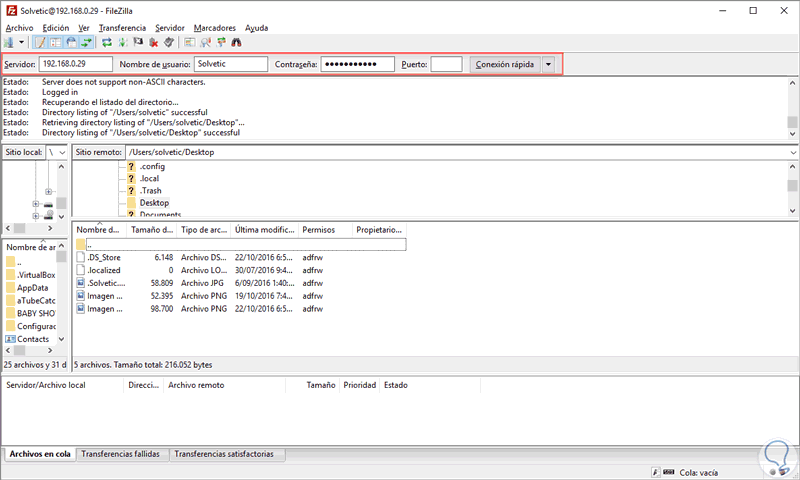Click the Servidor address field
The image size is (800, 480).
click(x=76, y=64)
